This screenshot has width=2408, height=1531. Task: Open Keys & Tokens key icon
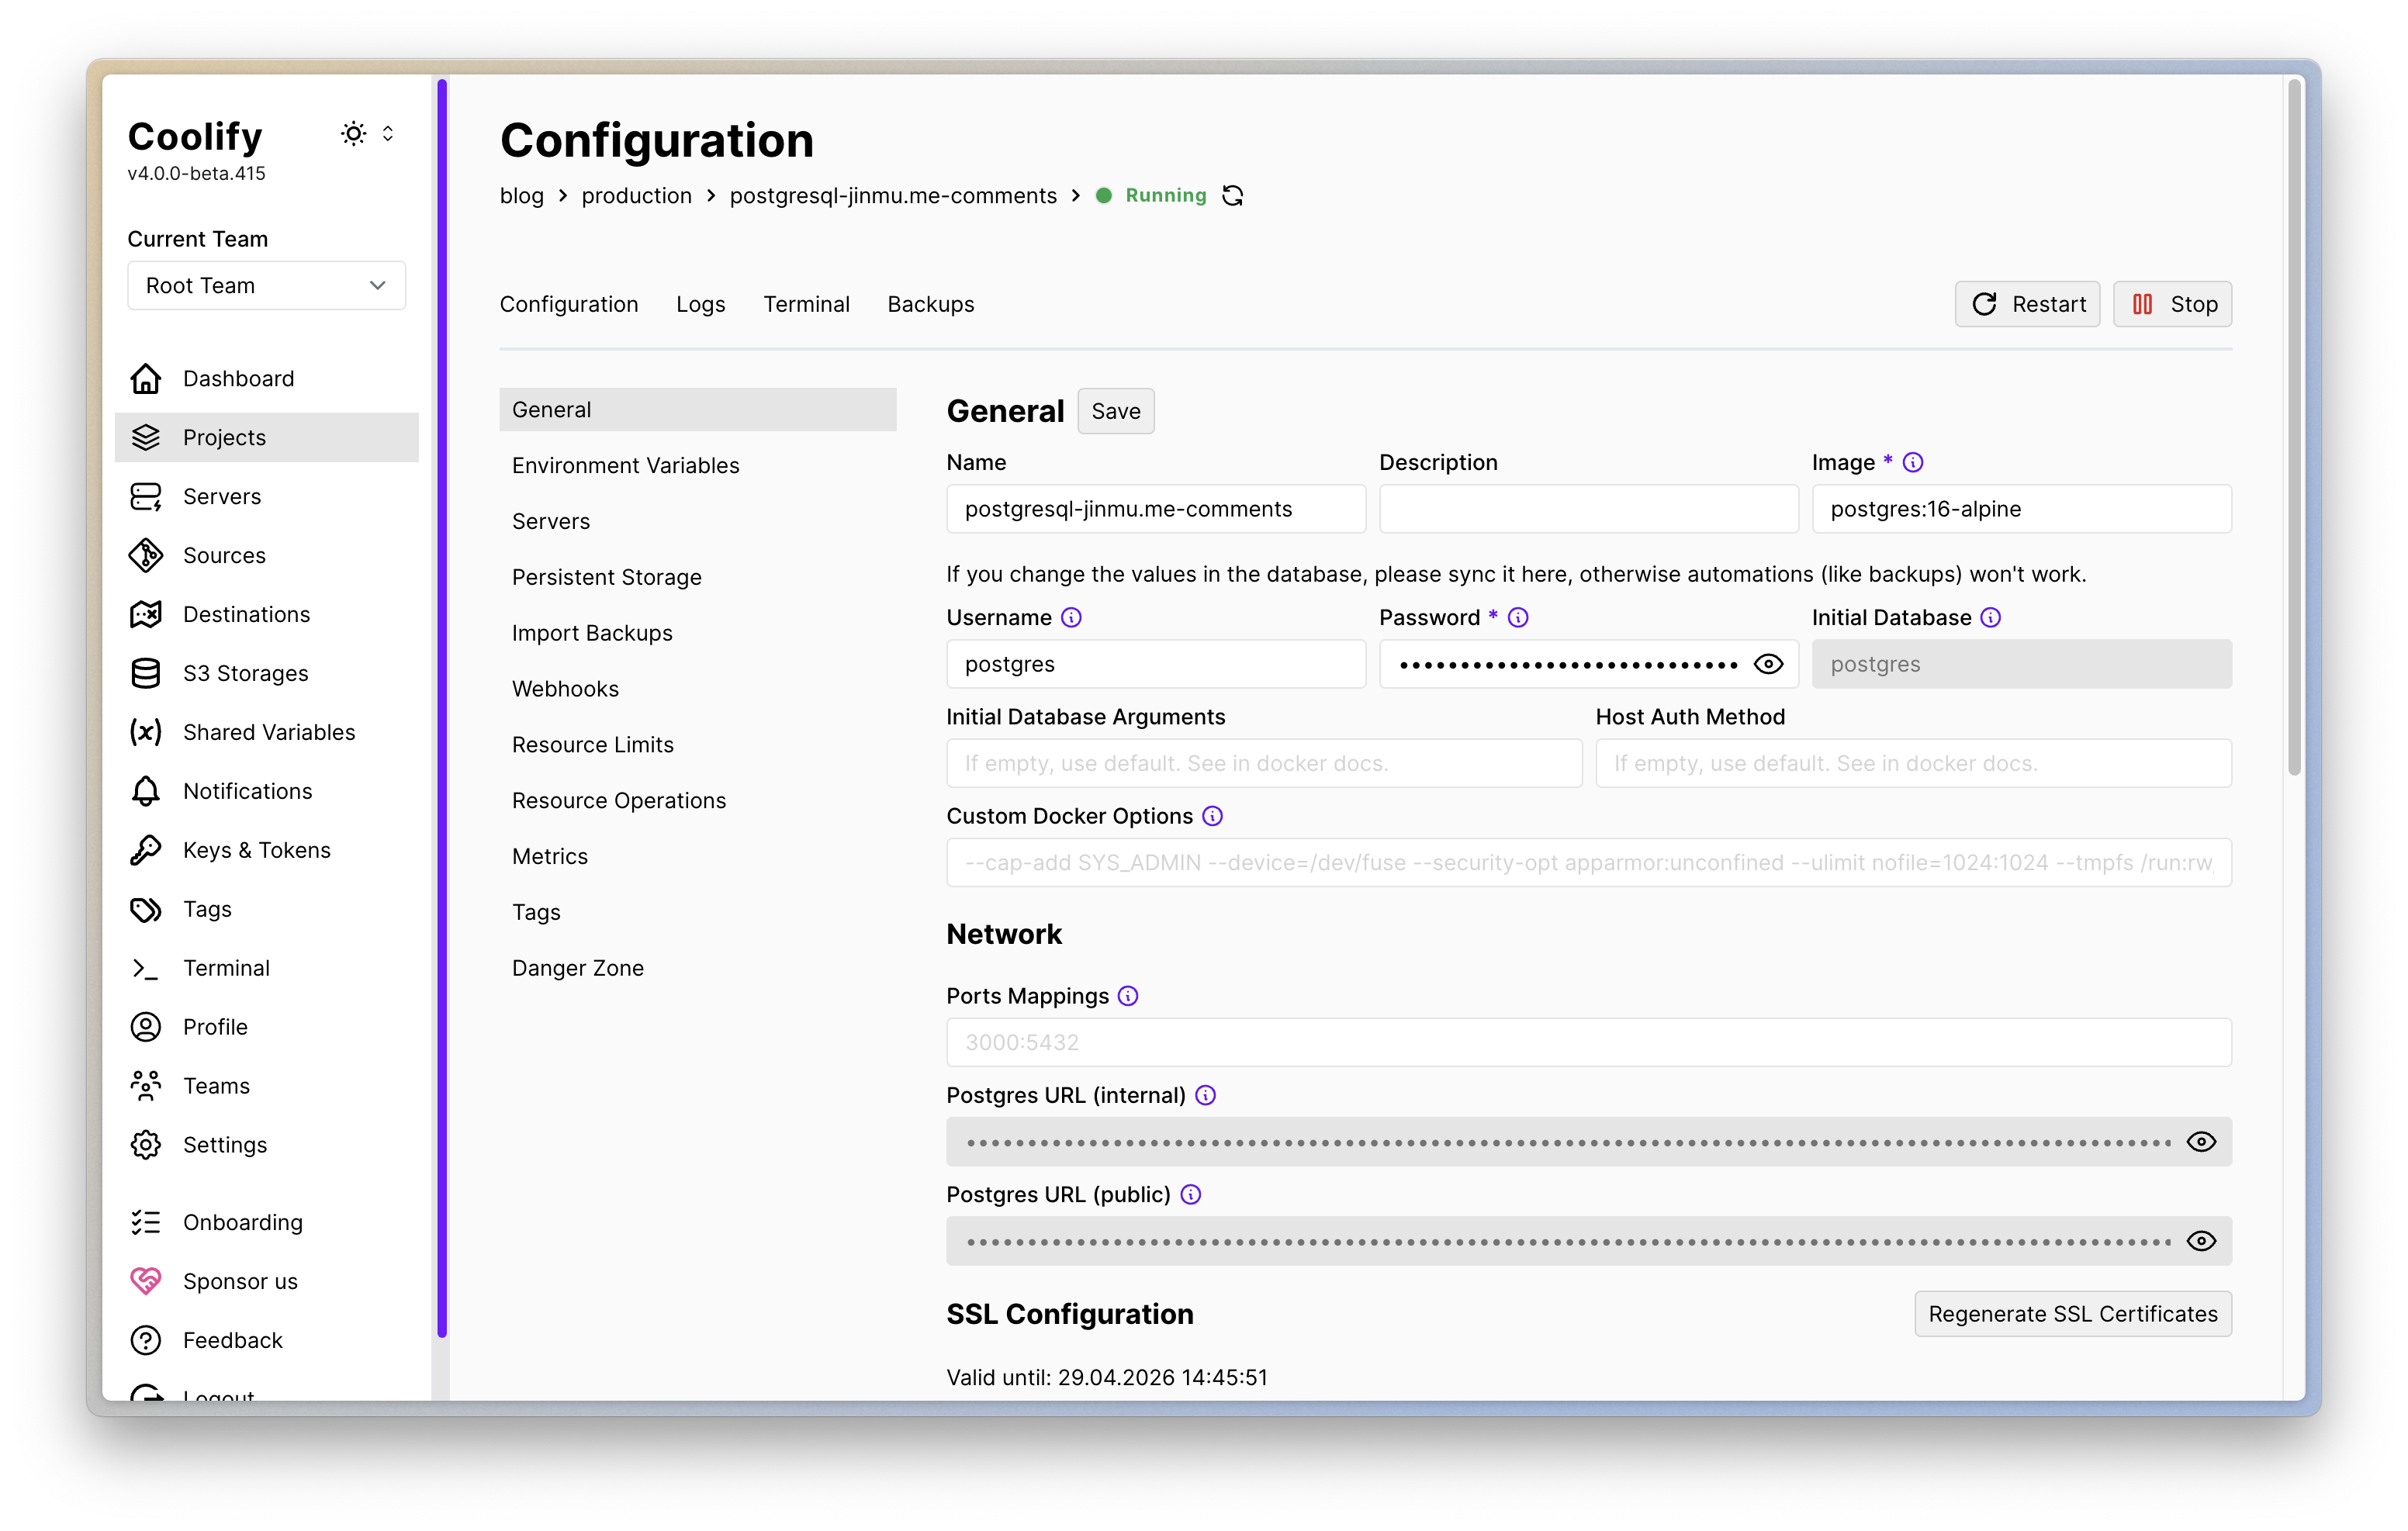coord(146,850)
